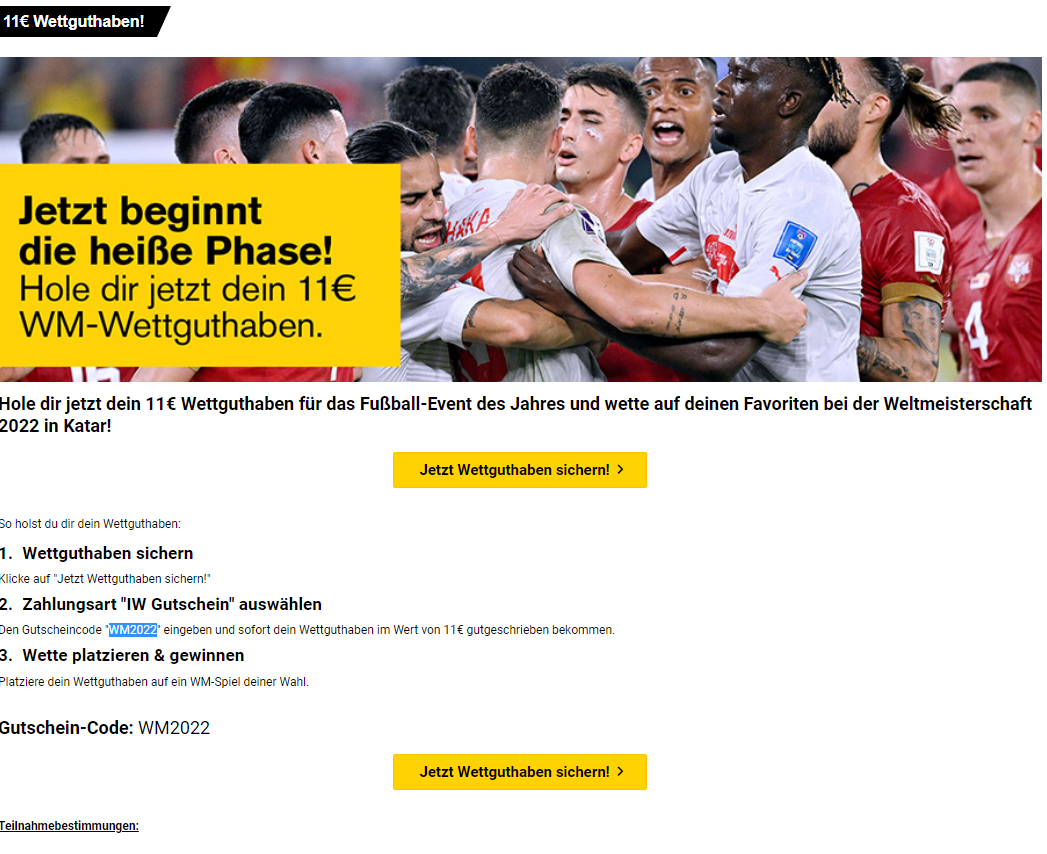Click the bold intro paragraph about Weltmeisterschaft 2022
Image resolution: width=1047 pixels, height=854 pixels.
(x=516, y=415)
